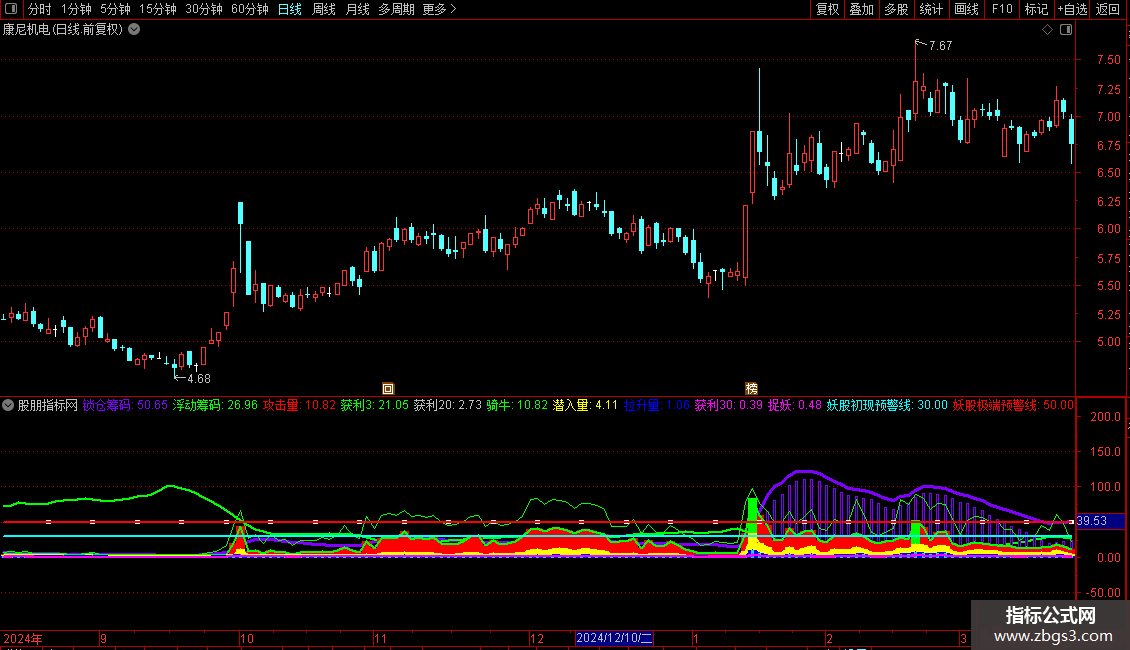Open the 统计 statistics button
The height and width of the screenshot is (650, 1130).
click(931, 9)
